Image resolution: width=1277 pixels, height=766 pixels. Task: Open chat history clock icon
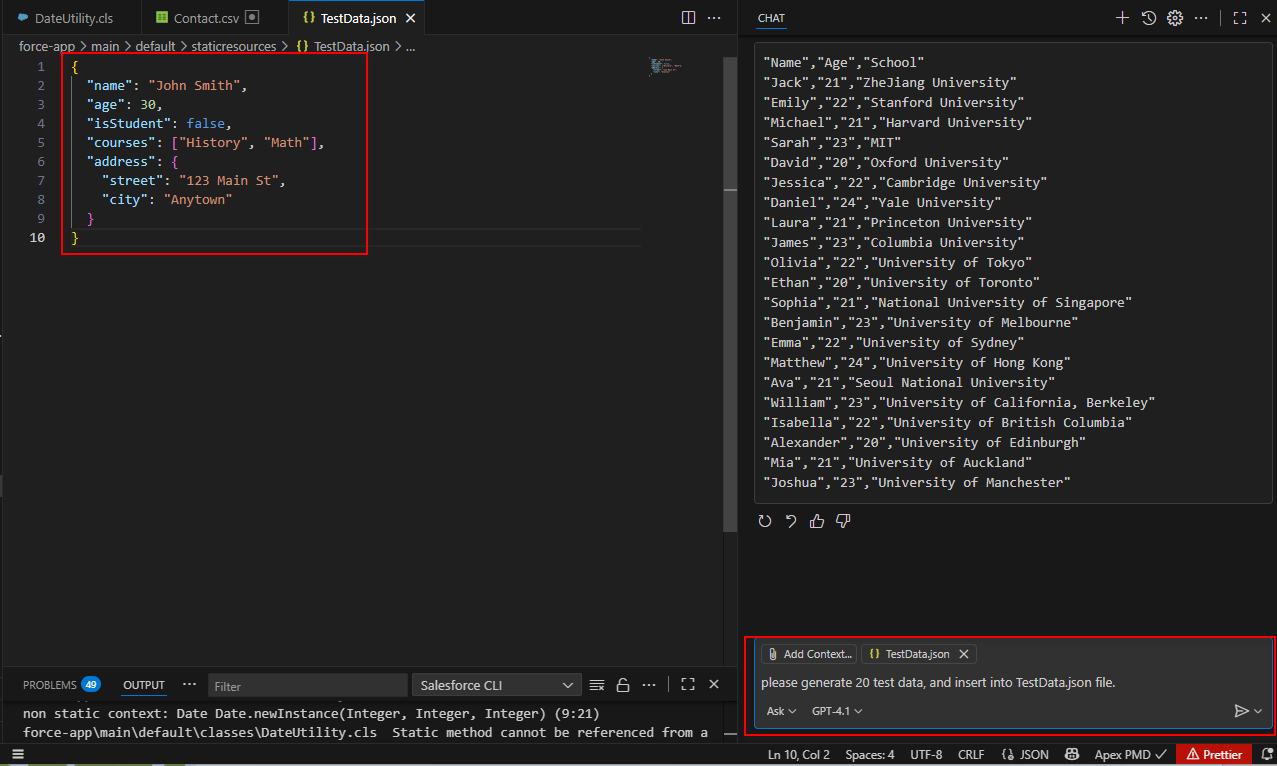tap(1149, 18)
